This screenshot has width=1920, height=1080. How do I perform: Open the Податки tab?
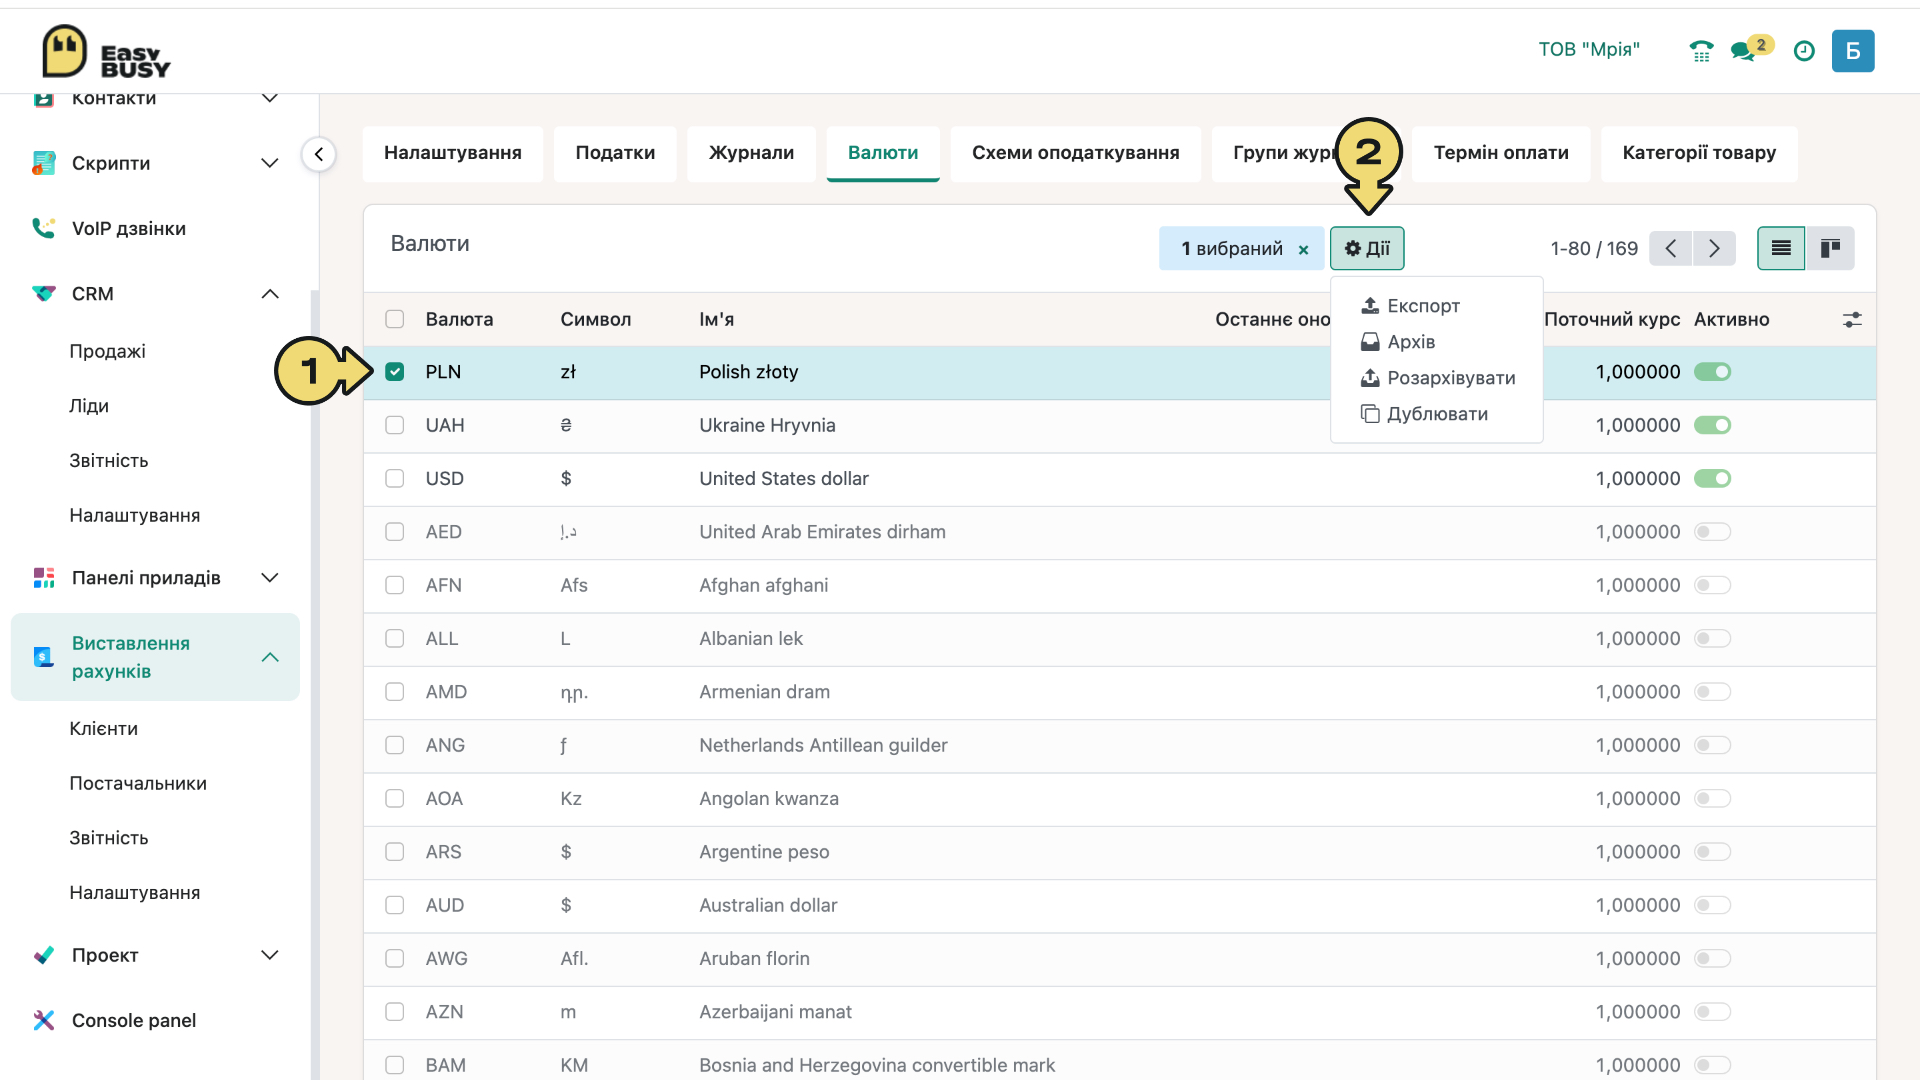pos(615,153)
